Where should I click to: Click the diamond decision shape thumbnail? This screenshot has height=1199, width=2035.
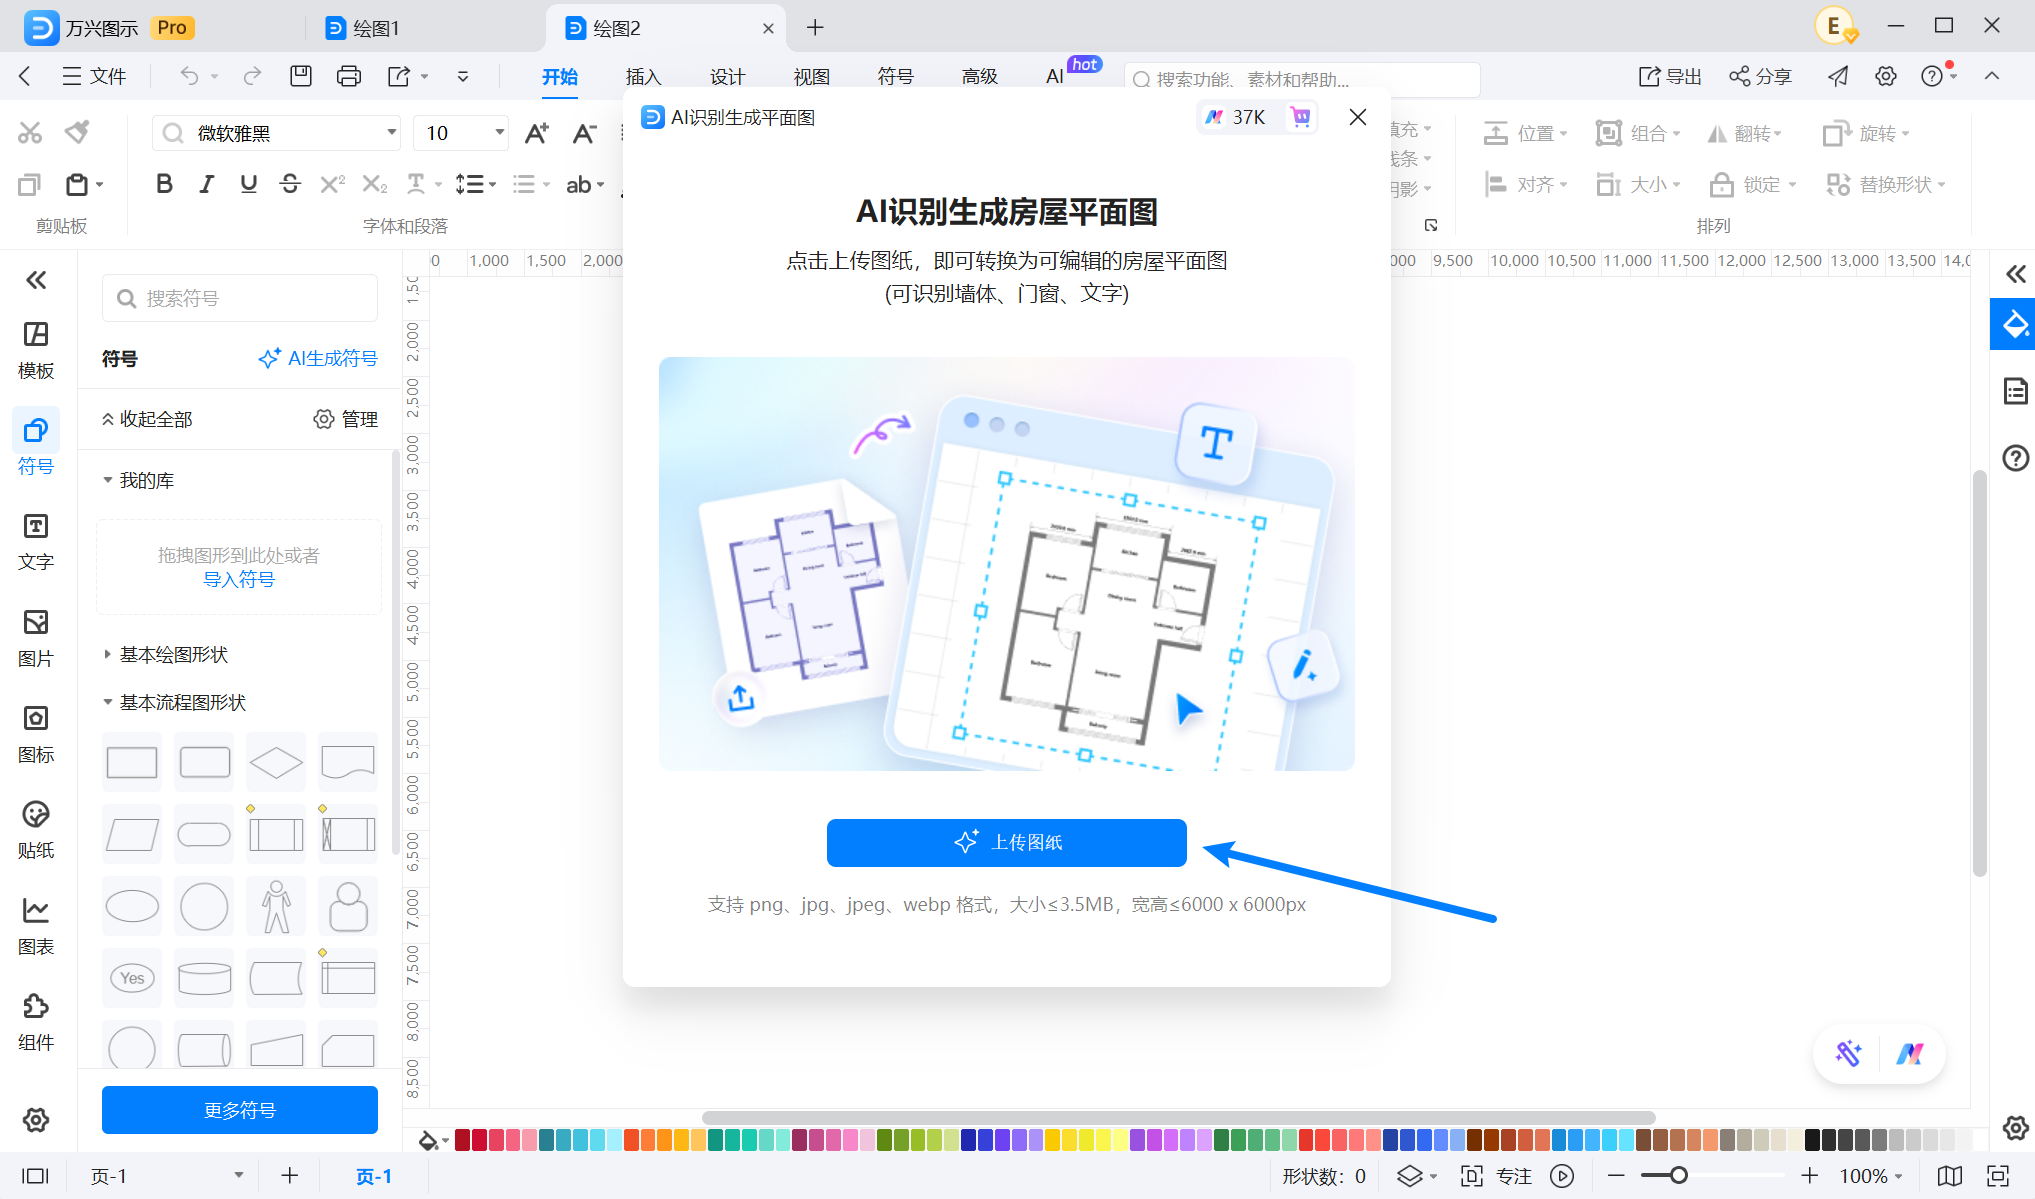point(276,762)
